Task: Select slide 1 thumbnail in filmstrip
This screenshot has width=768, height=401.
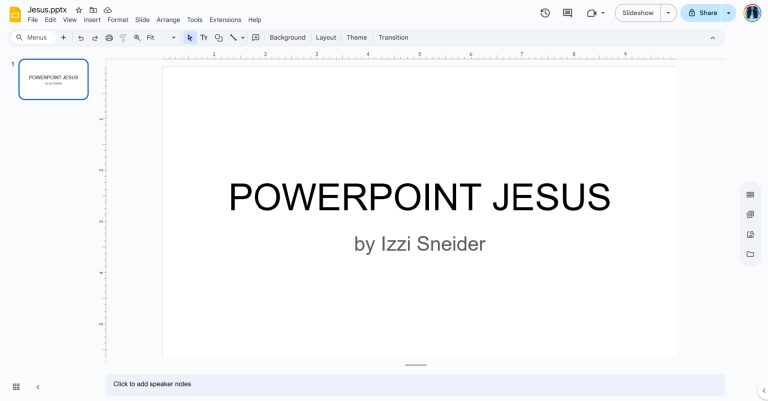Action: 53,79
